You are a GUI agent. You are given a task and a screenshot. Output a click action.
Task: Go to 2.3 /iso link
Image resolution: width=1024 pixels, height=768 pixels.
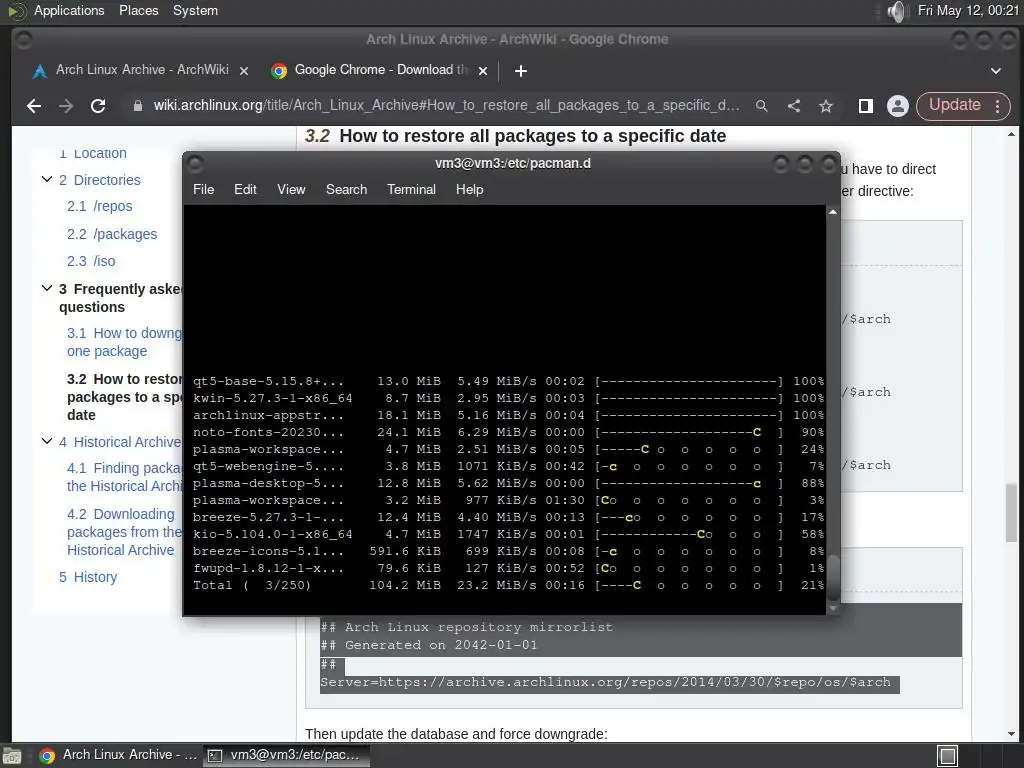91,261
